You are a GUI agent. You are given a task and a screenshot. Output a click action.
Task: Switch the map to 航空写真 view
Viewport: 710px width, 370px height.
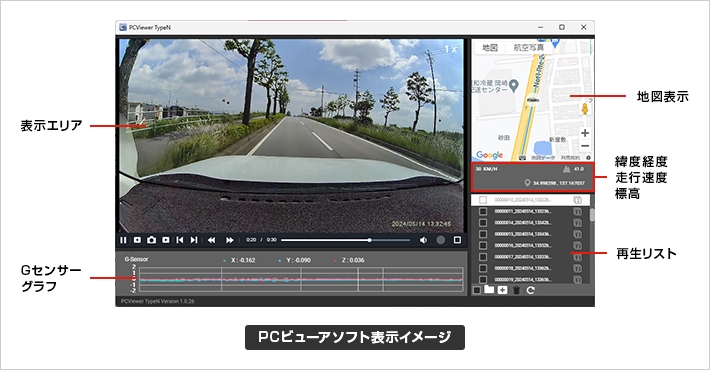tap(528, 47)
